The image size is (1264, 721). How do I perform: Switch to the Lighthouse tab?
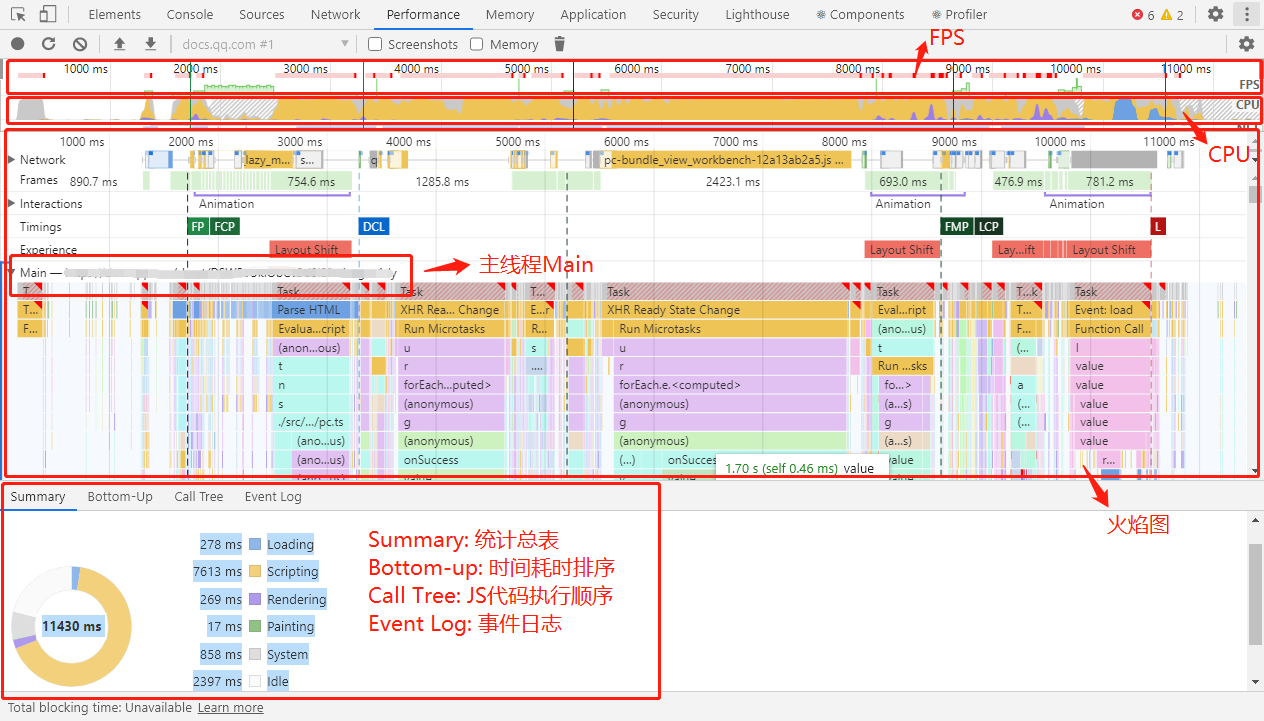pyautogui.click(x=757, y=14)
